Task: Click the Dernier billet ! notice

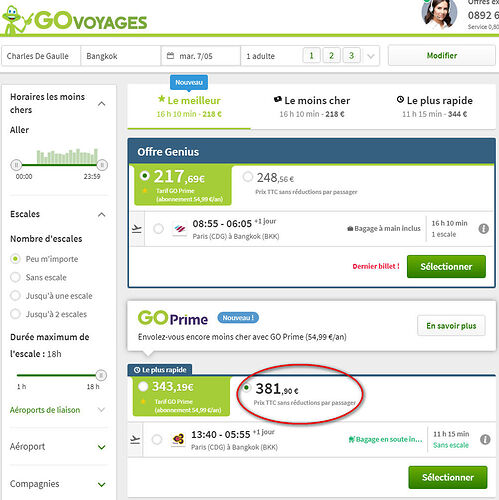Action: (x=376, y=266)
